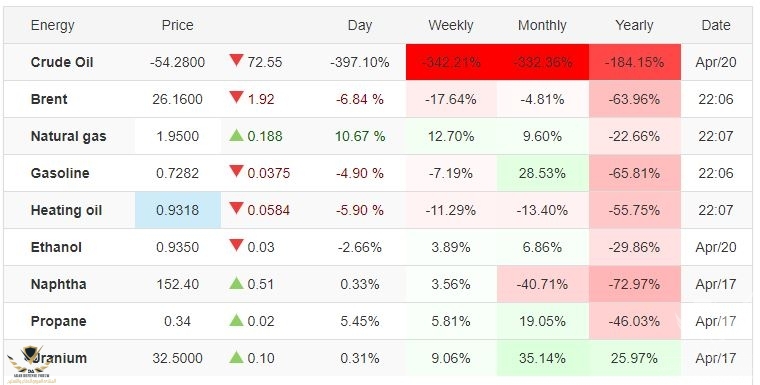Select the Ethanol row label
The height and width of the screenshot is (385, 760).
click(x=56, y=247)
